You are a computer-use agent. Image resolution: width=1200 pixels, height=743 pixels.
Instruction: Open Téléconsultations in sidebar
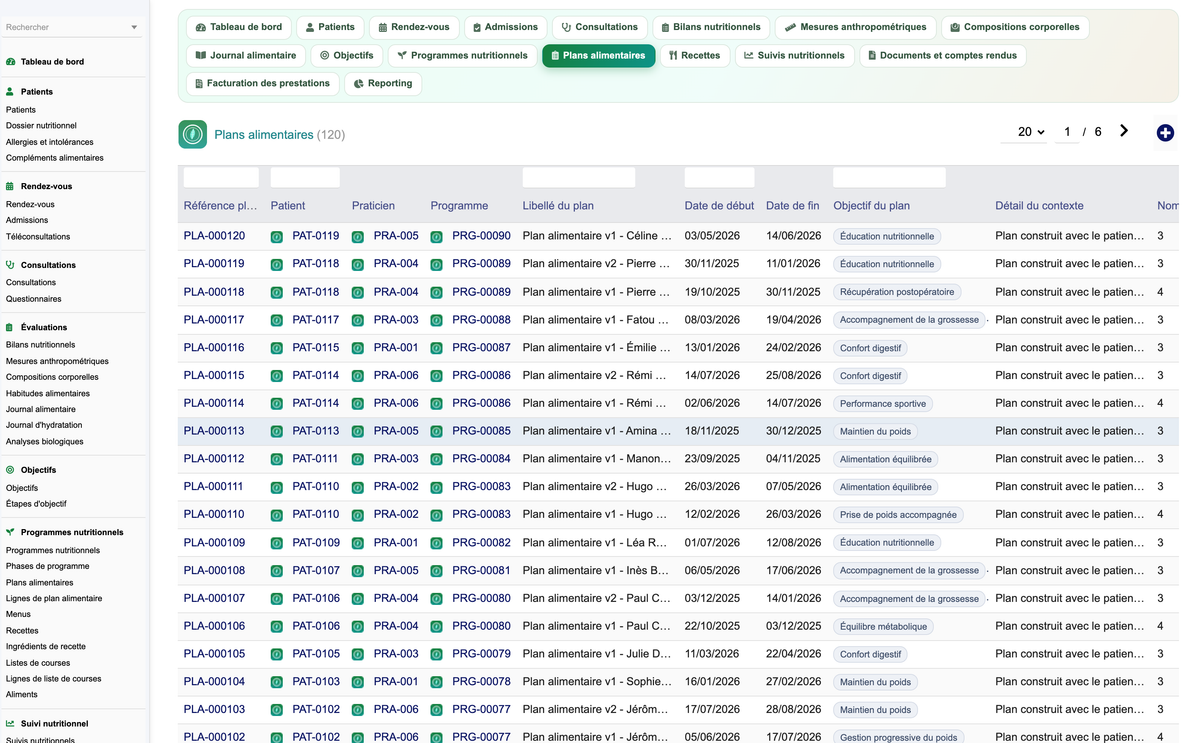[38, 237]
